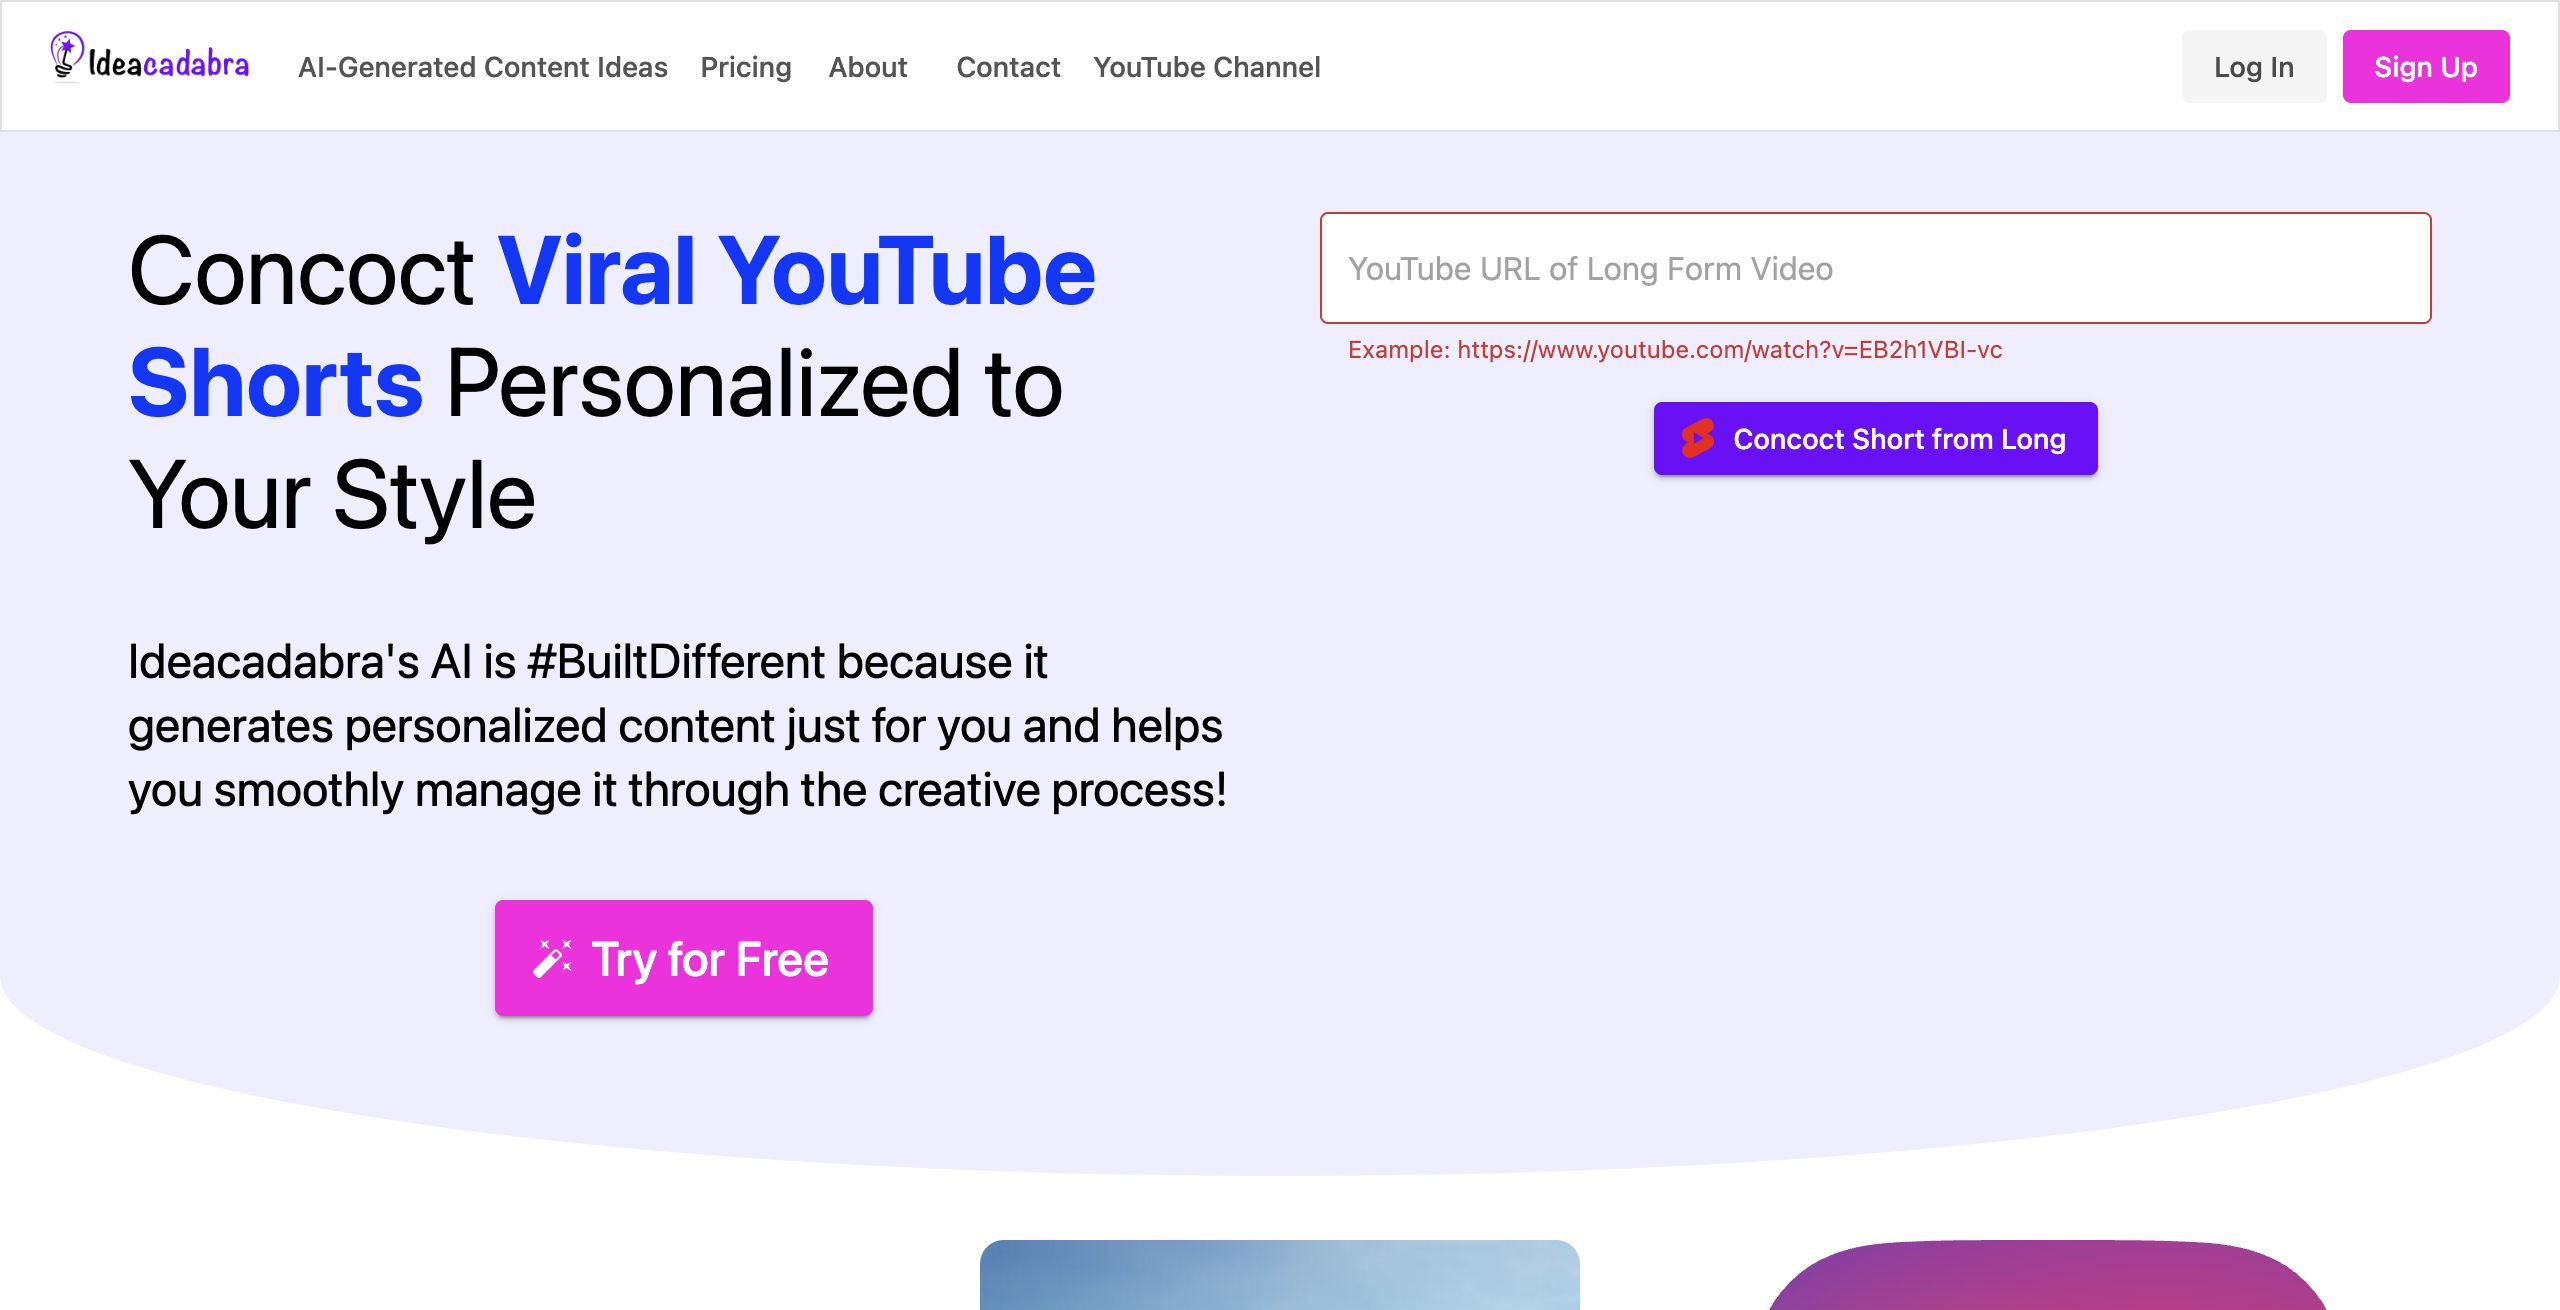
Task: Click the example YouTube URL text
Action: [x=1730, y=350]
